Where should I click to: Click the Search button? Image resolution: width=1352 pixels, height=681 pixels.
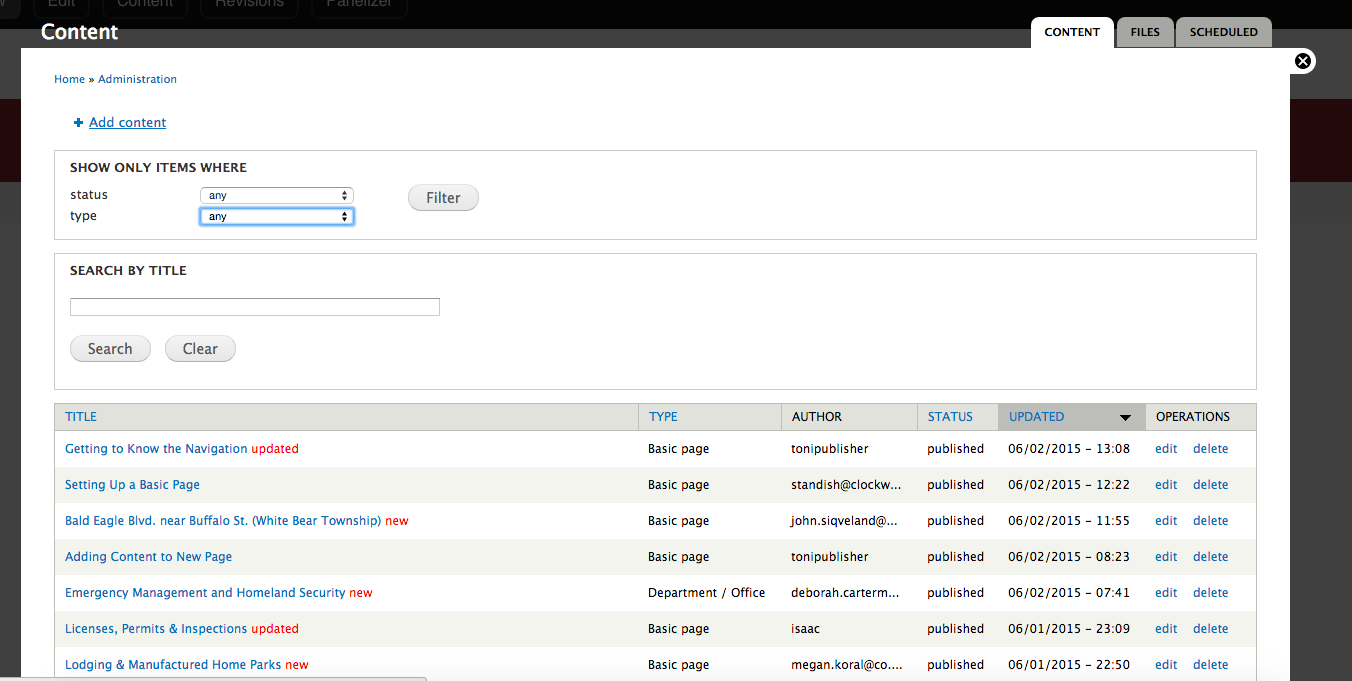(x=110, y=349)
